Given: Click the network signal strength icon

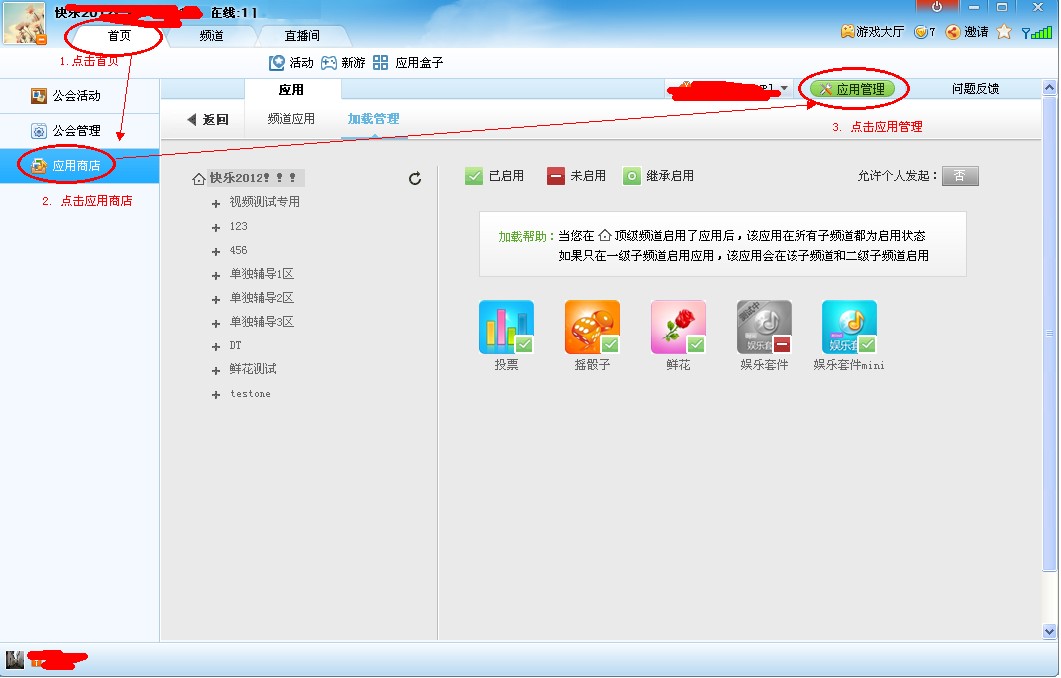Looking at the screenshot, I should 1037,32.
